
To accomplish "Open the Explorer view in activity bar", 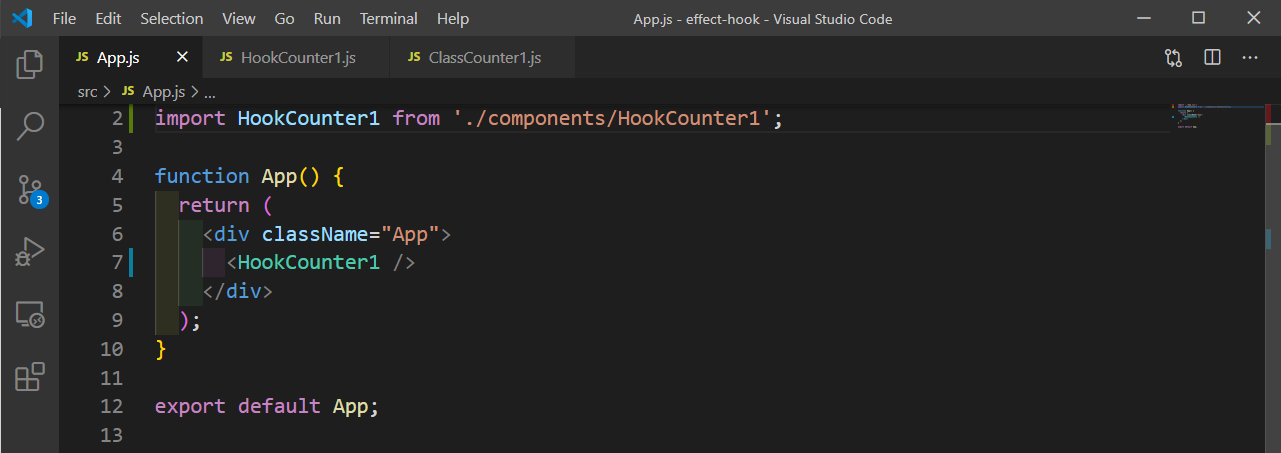I will click(30, 64).
